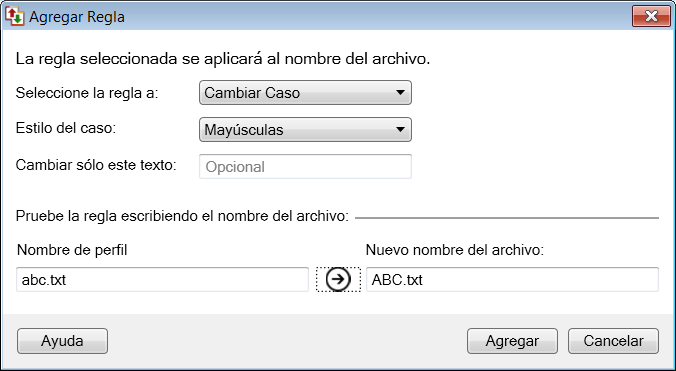Click the file renamer app icon in the title bar

tap(14, 16)
